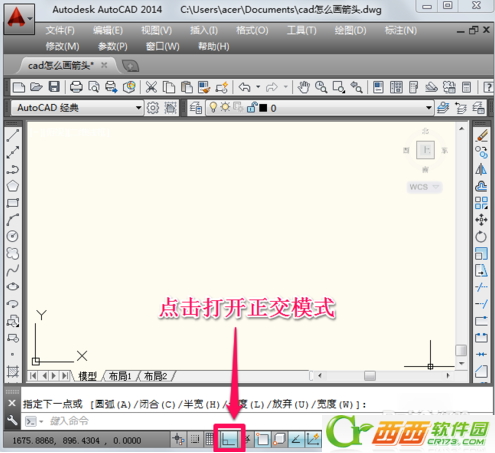This screenshot has height=453, width=495.
Task: Select the Polygon drawing tool
Action: point(13,186)
